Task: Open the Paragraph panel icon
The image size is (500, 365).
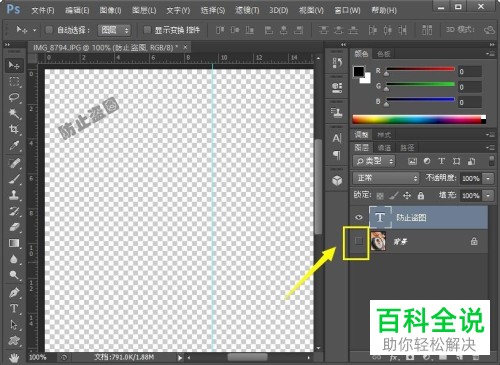Action: point(337,155)
